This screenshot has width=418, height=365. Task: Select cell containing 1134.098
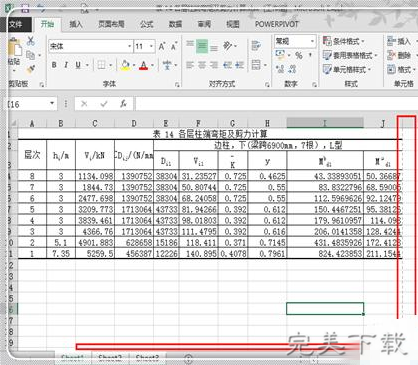[x=95, y=176]
